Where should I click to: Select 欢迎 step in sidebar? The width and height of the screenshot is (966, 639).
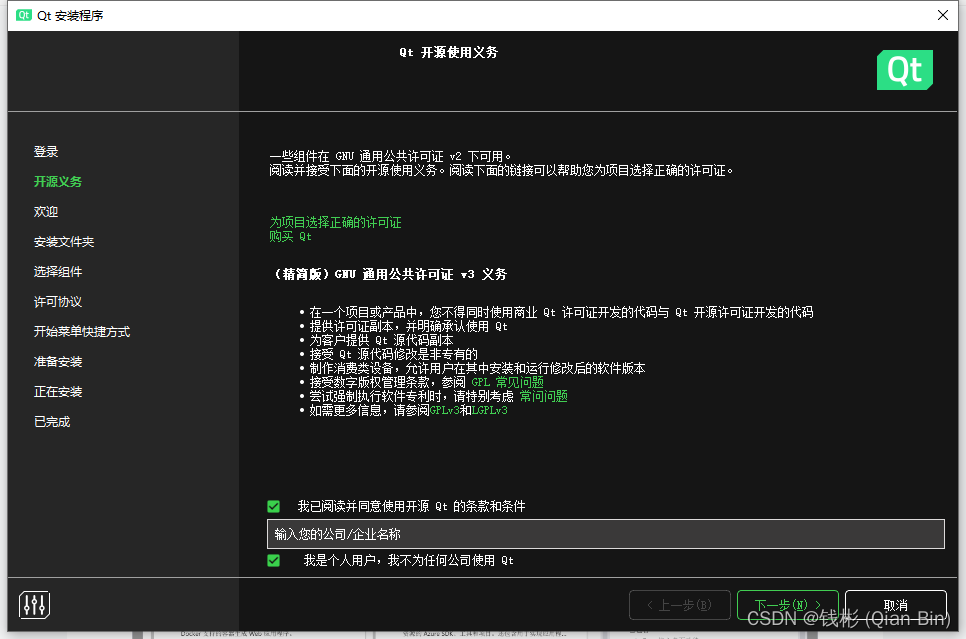46,211
